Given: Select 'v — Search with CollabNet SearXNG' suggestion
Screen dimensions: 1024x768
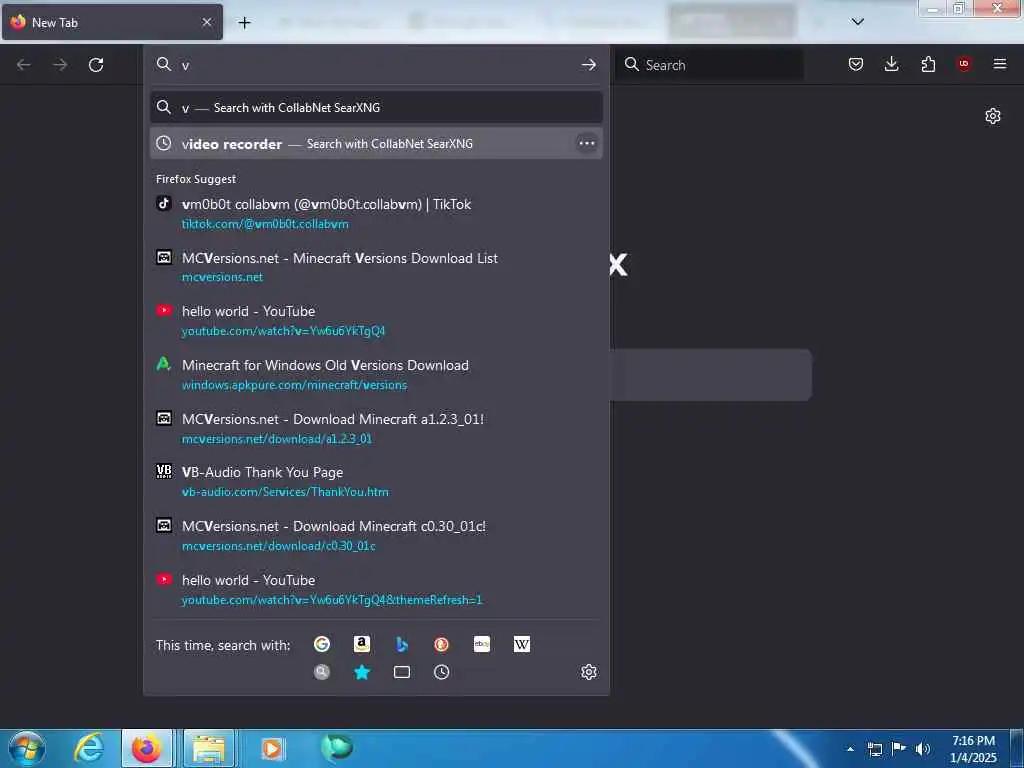Looking at the screenshot, I should click(x=376, y=107).
